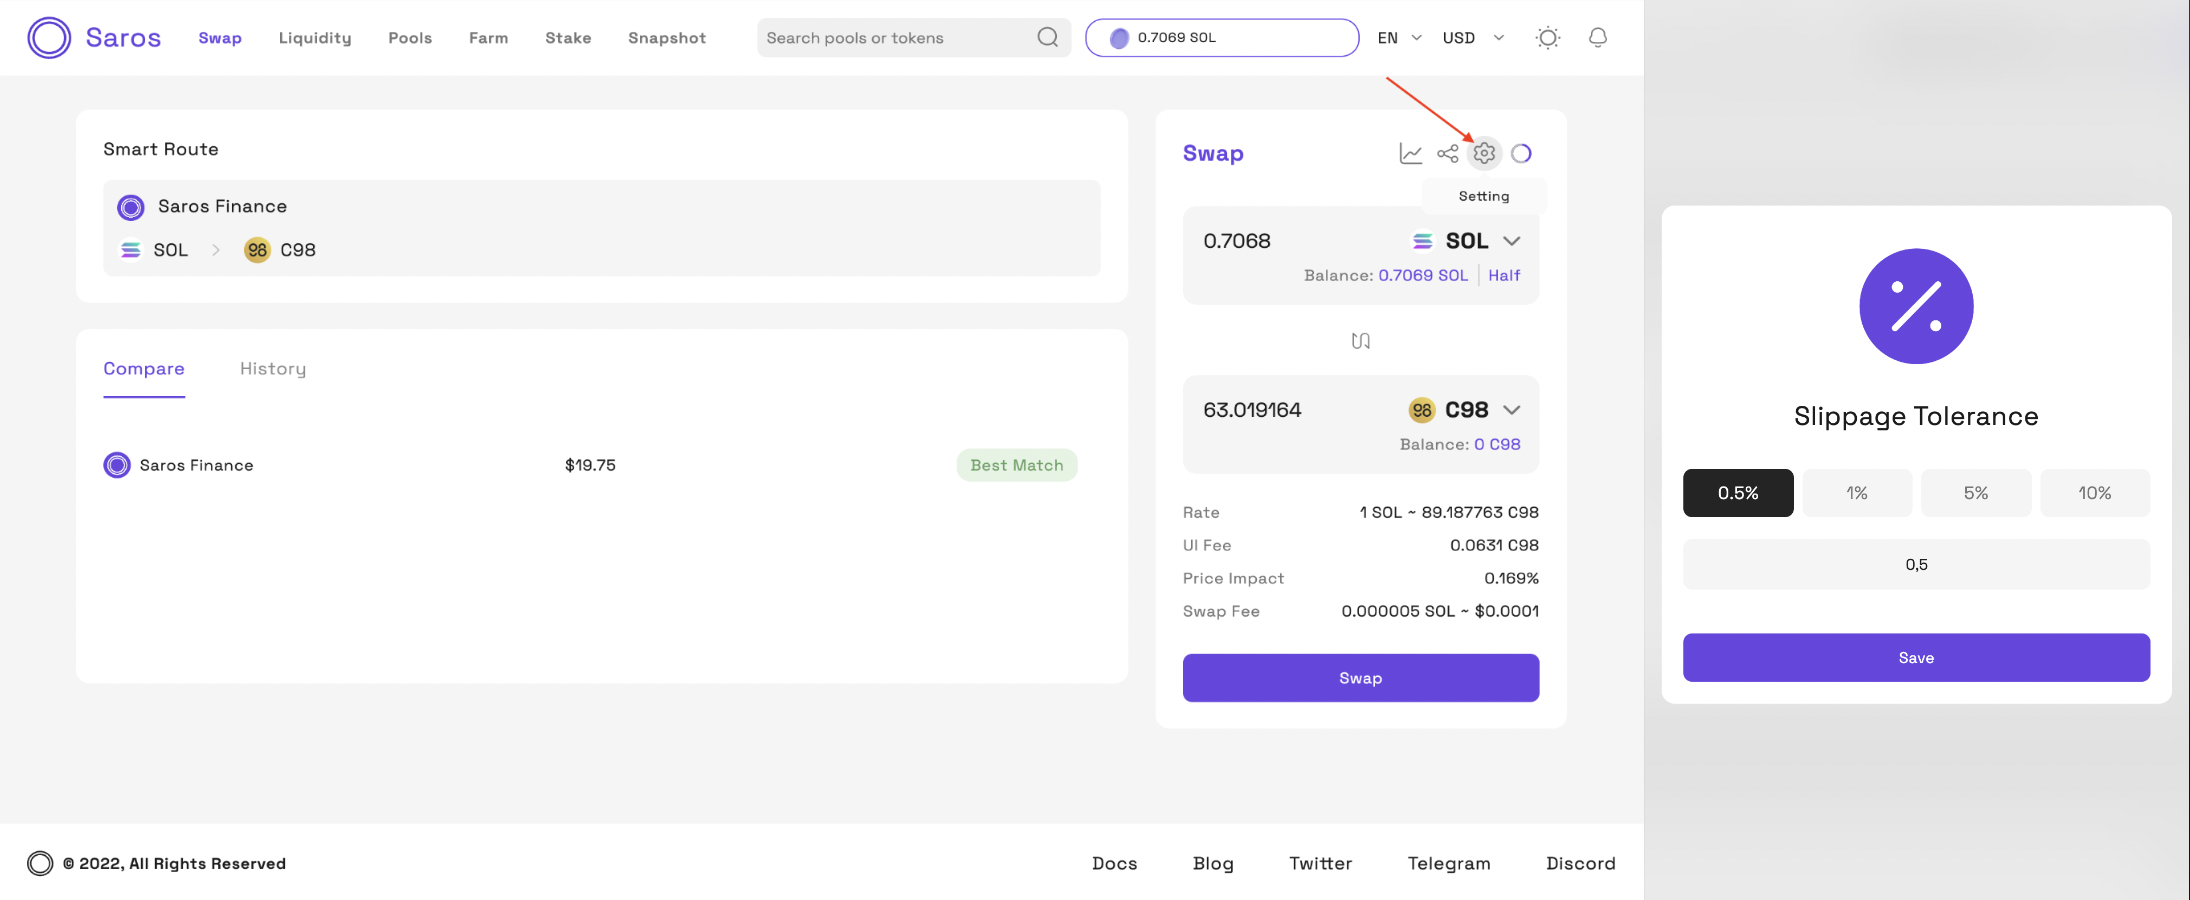Open the swap Setting gear icon
This screenshot has height=900, width=2190.
click(x=1484, y=153)
